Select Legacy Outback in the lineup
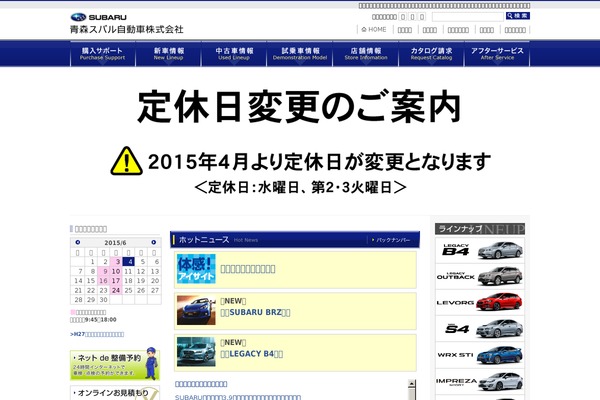 coord(480,276)
